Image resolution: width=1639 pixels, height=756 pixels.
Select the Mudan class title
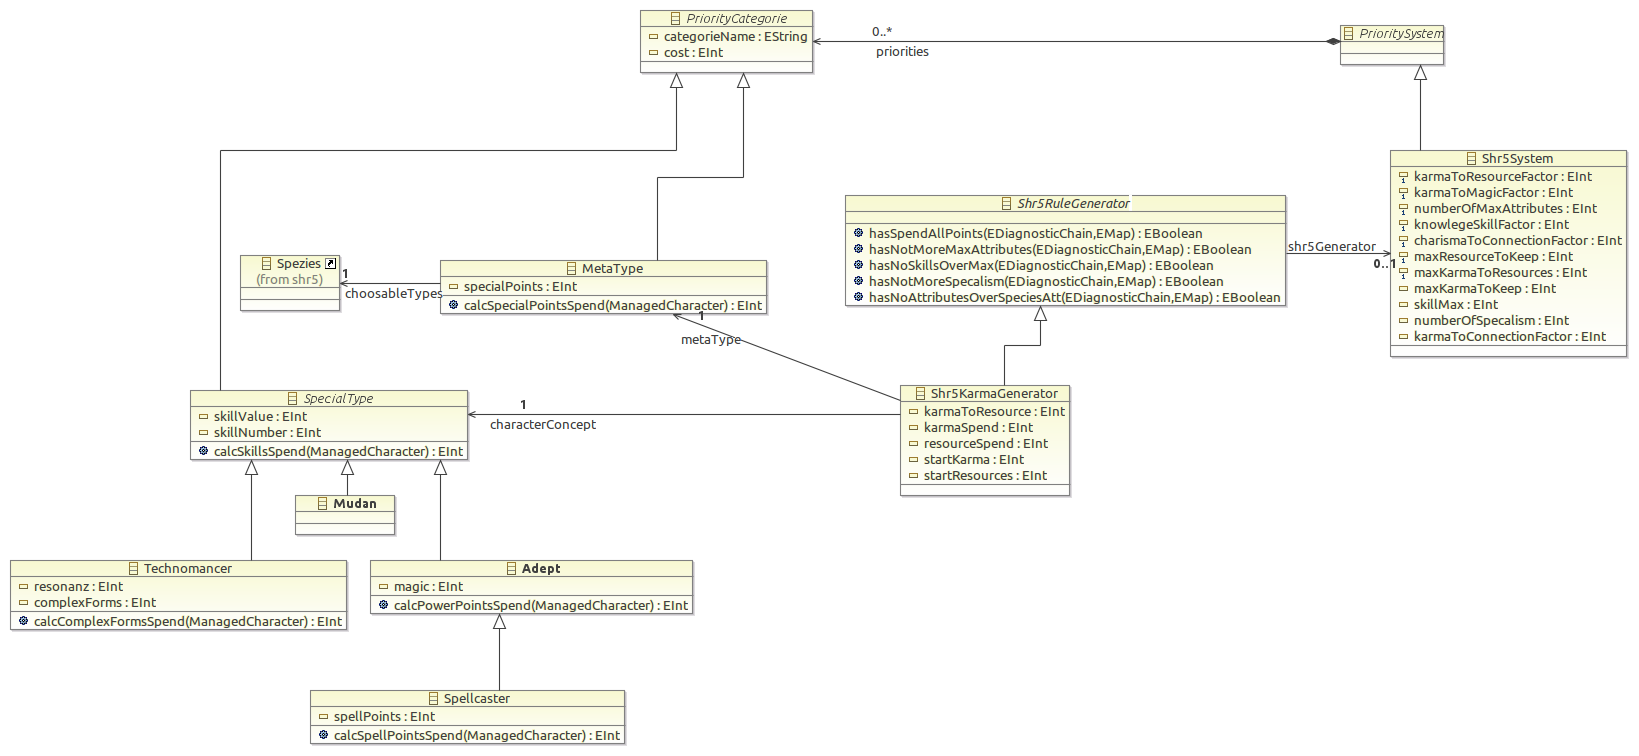tap(355, 504)
